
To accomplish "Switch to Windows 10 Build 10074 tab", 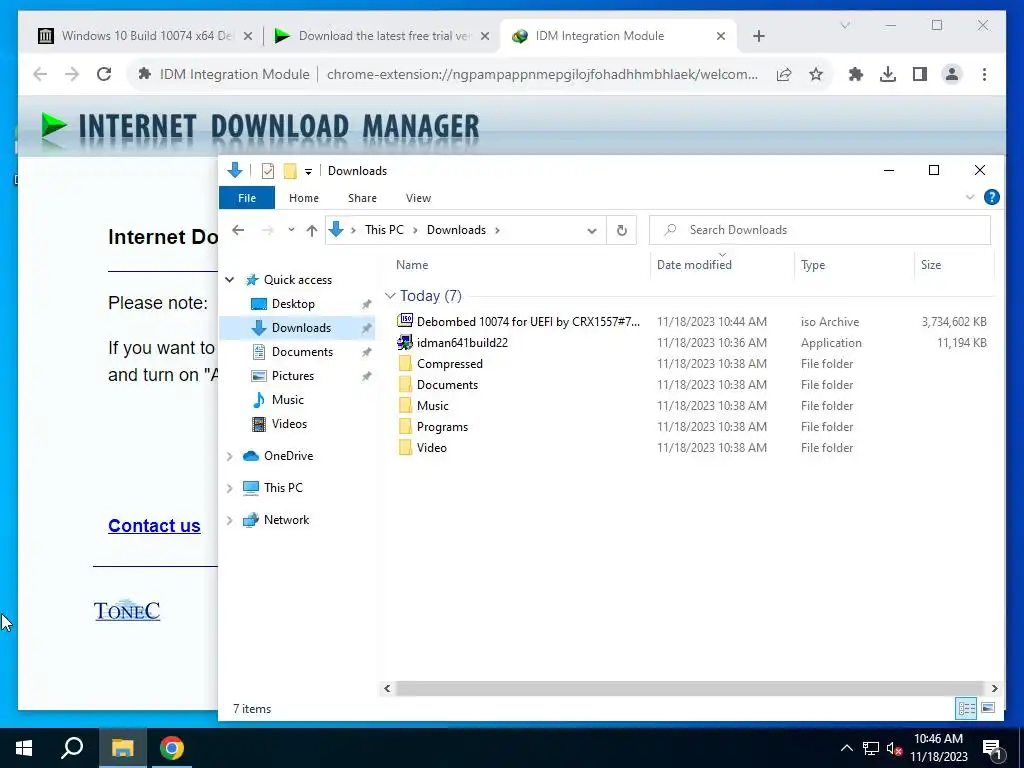I will (144, 36).
